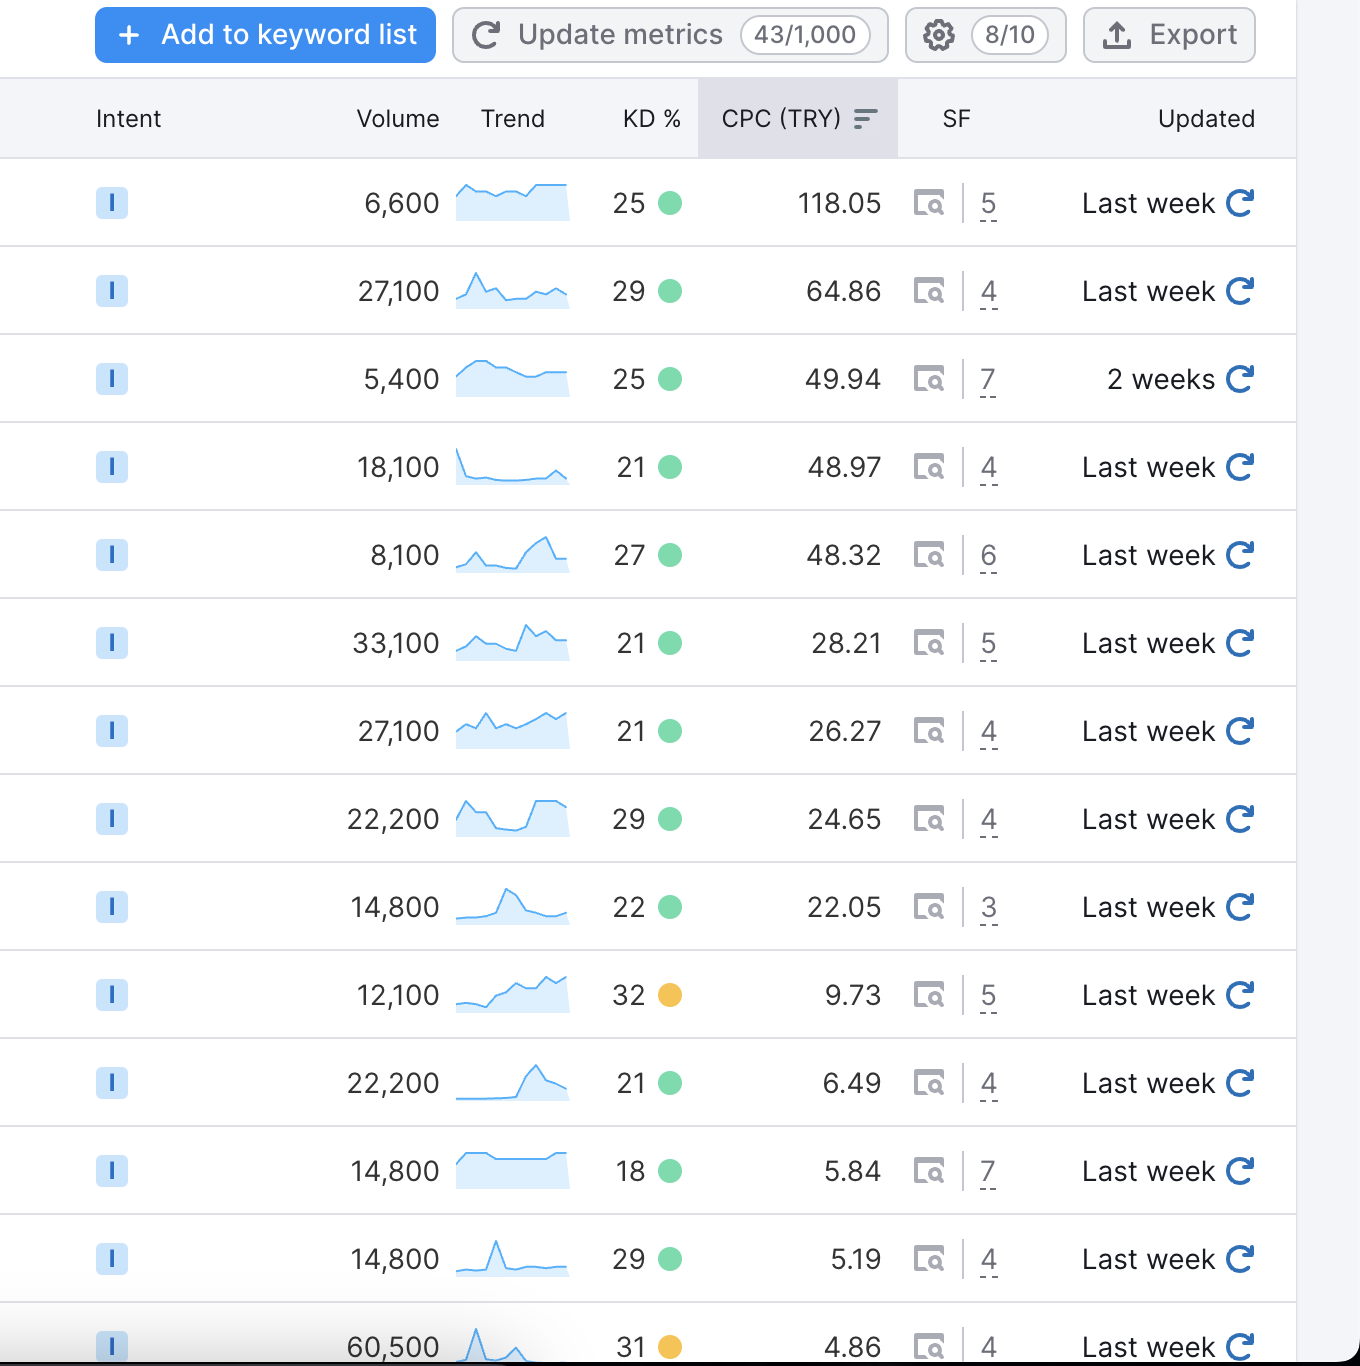Click volume value 33,100
The width and height of the screenshot is (1360, 1366).
click(x=396, y=643)
